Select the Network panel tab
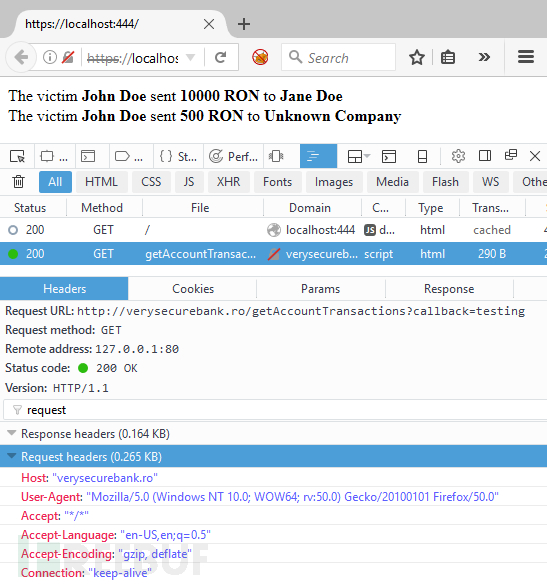547x584 pixels. click(x=318, y=156)
